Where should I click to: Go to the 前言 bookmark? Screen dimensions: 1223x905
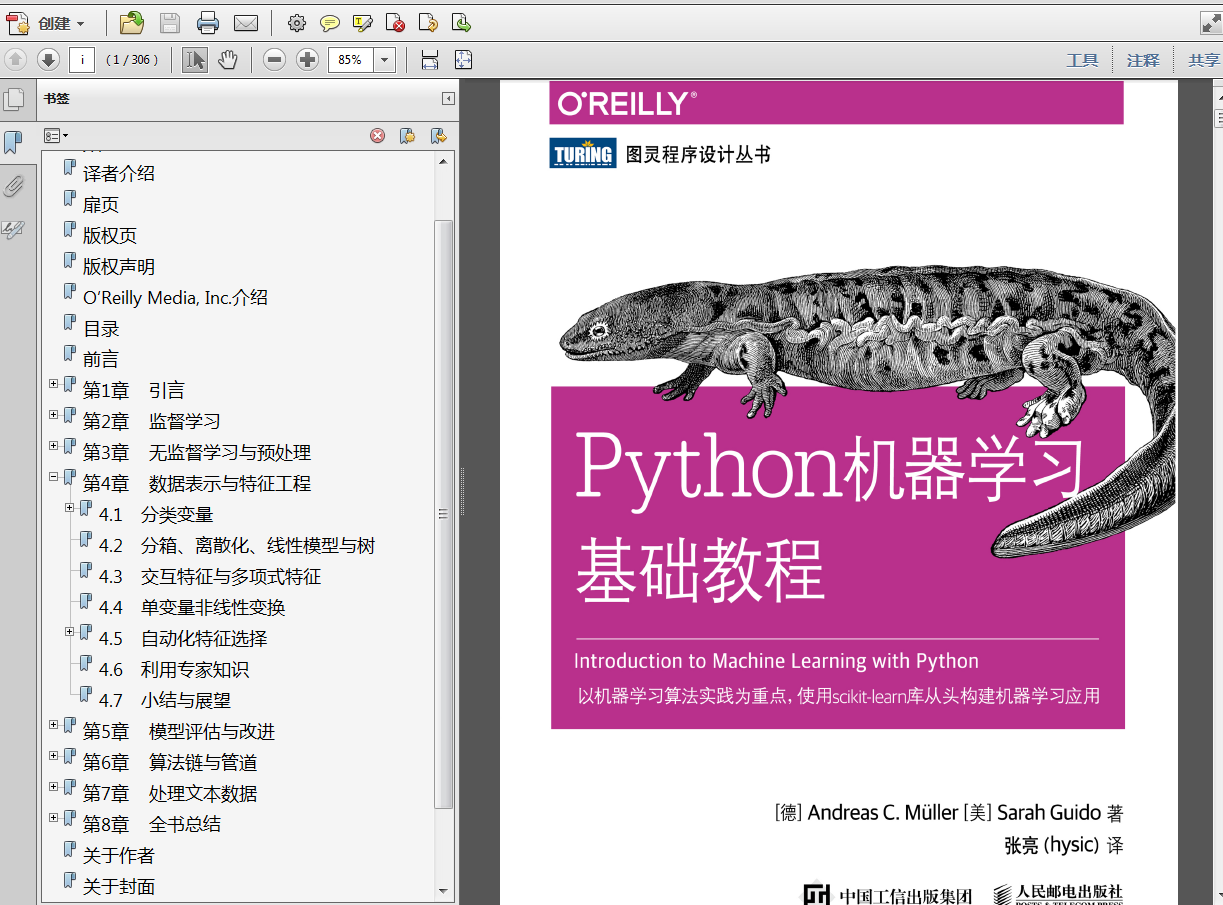(x=101, y=359)
